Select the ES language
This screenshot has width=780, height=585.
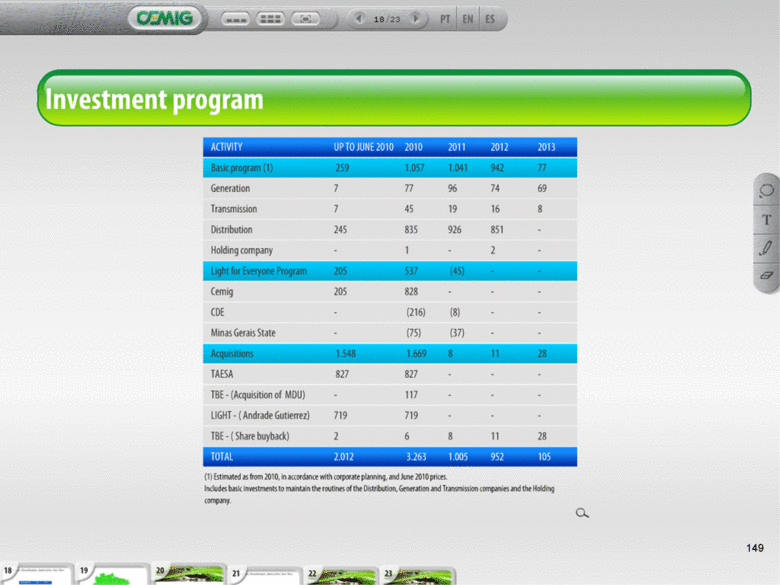click(490, 19)
